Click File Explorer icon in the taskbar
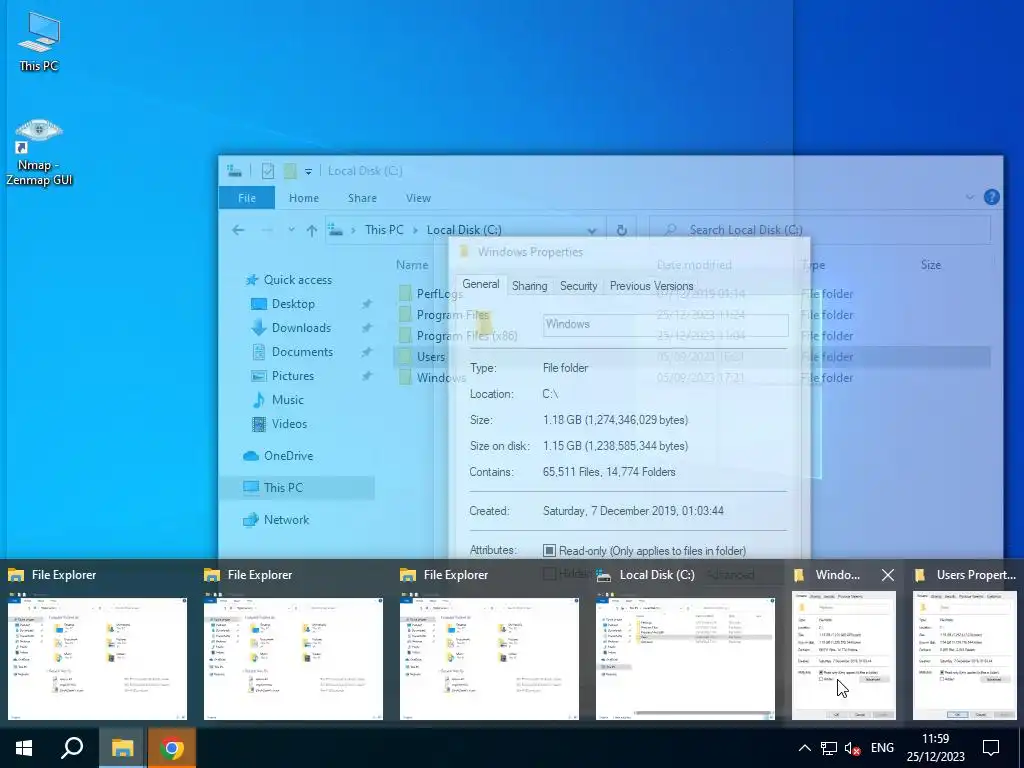 coord(122,748)
